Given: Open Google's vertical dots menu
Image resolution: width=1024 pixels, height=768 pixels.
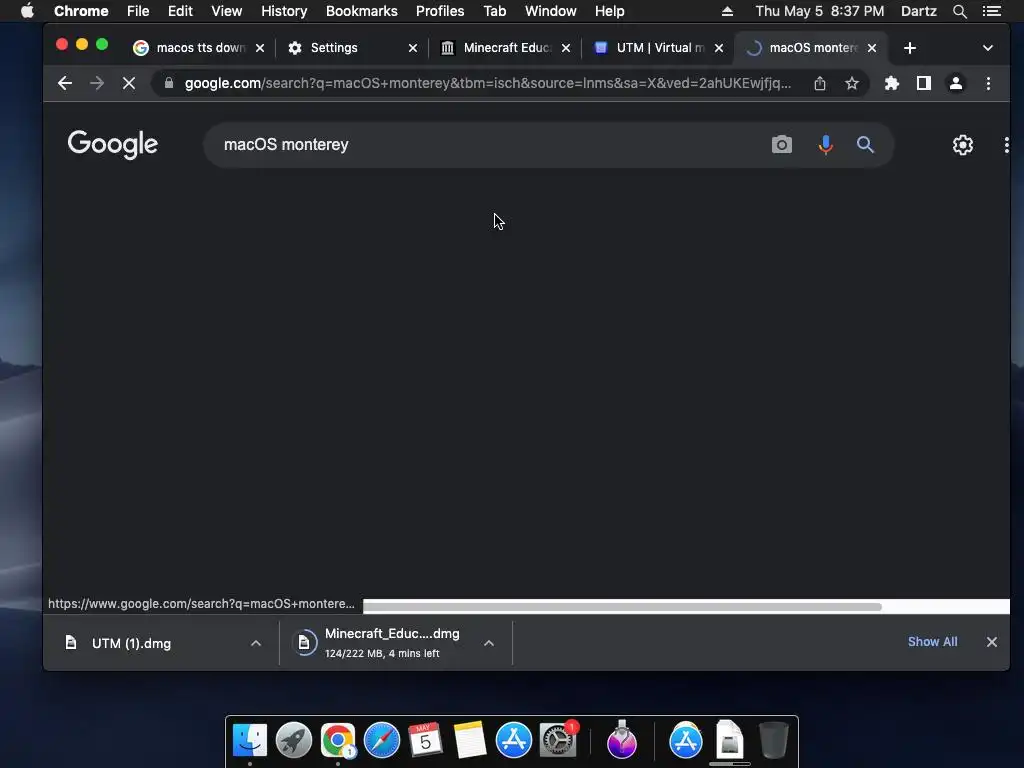Looking at the screenshot, I should 1006,145.
